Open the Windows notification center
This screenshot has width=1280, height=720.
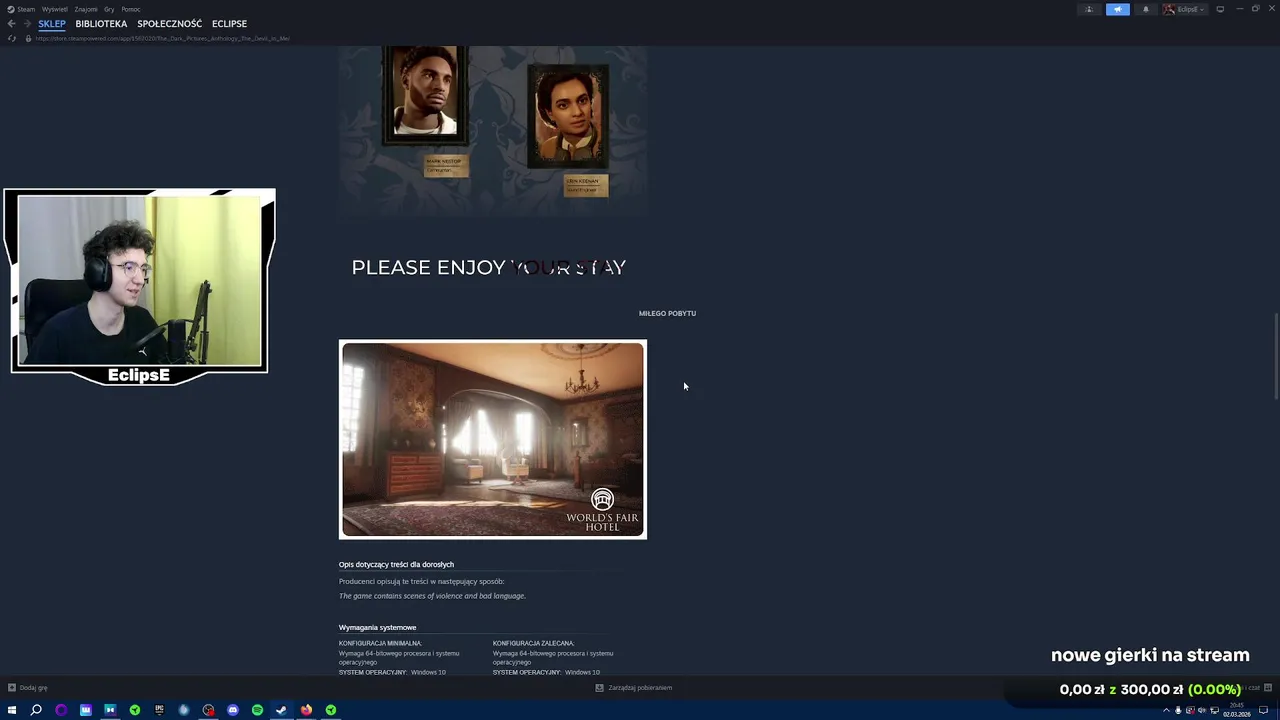1264,710
